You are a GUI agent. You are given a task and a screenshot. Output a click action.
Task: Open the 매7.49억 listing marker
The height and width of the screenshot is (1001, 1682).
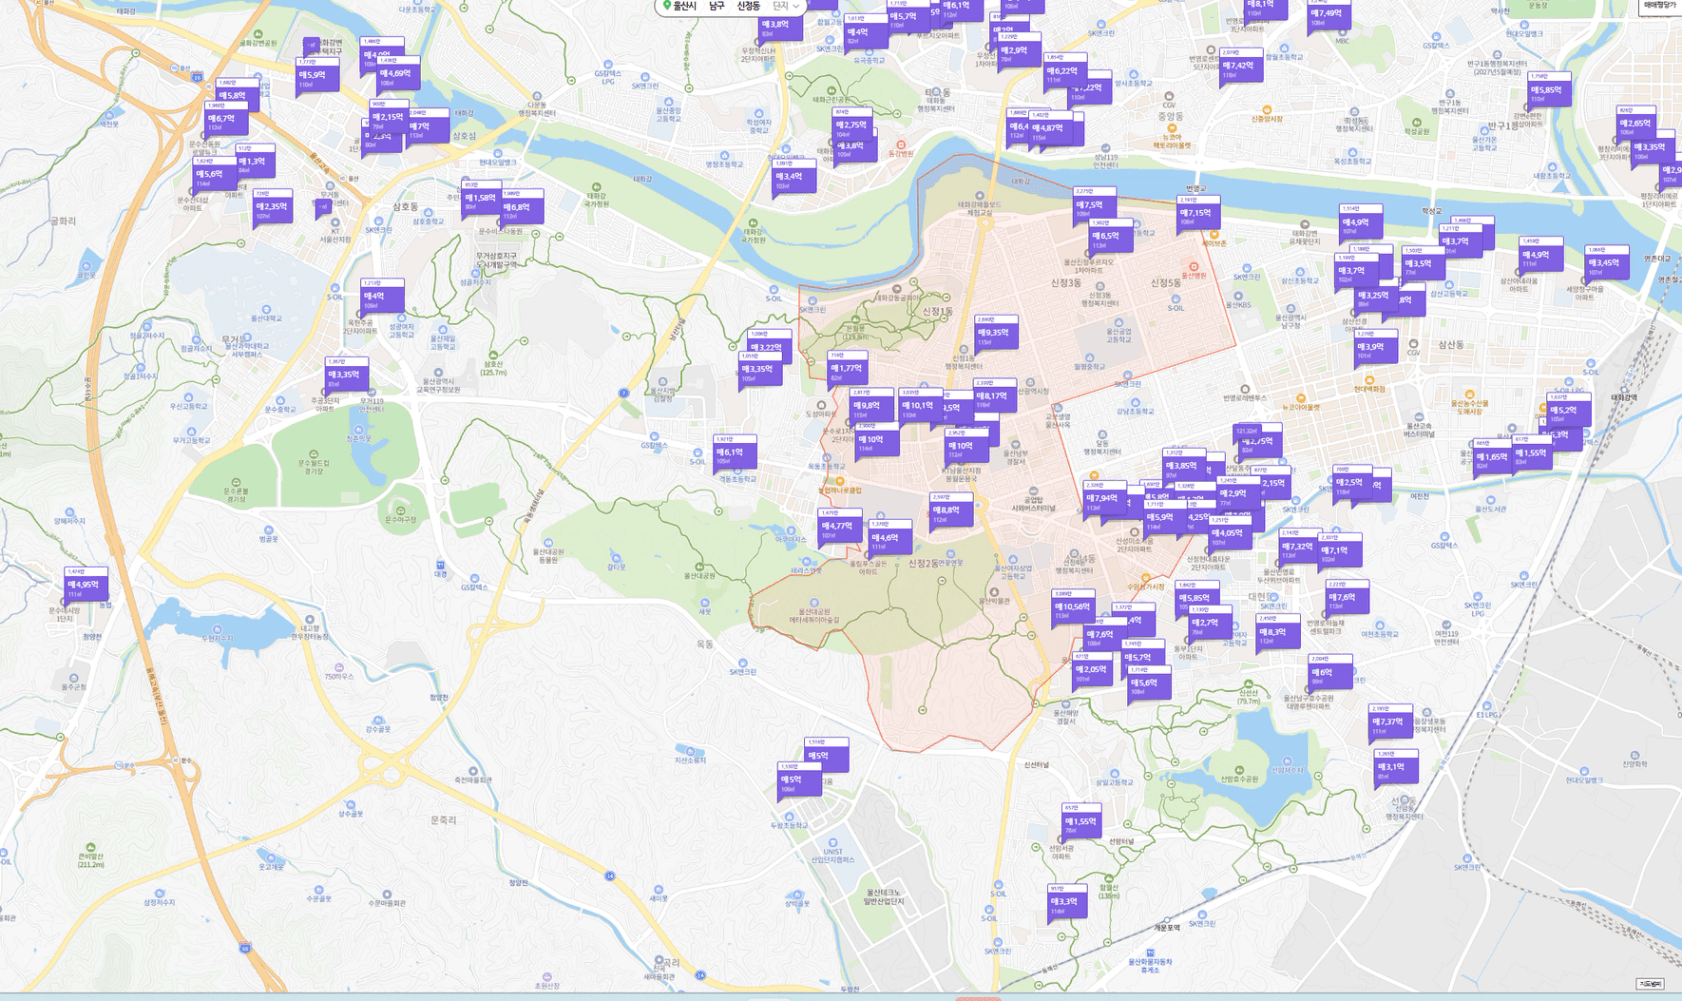tap(1328, 13)
